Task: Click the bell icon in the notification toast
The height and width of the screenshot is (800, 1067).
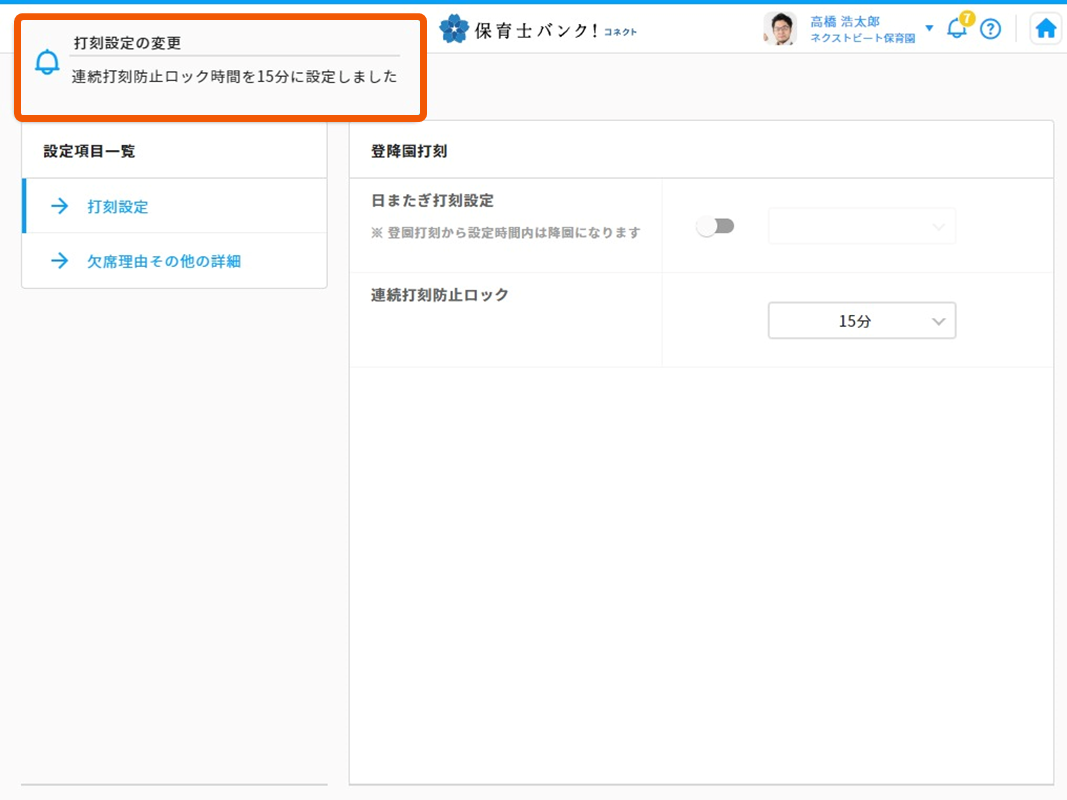Action: click(47, 63)
